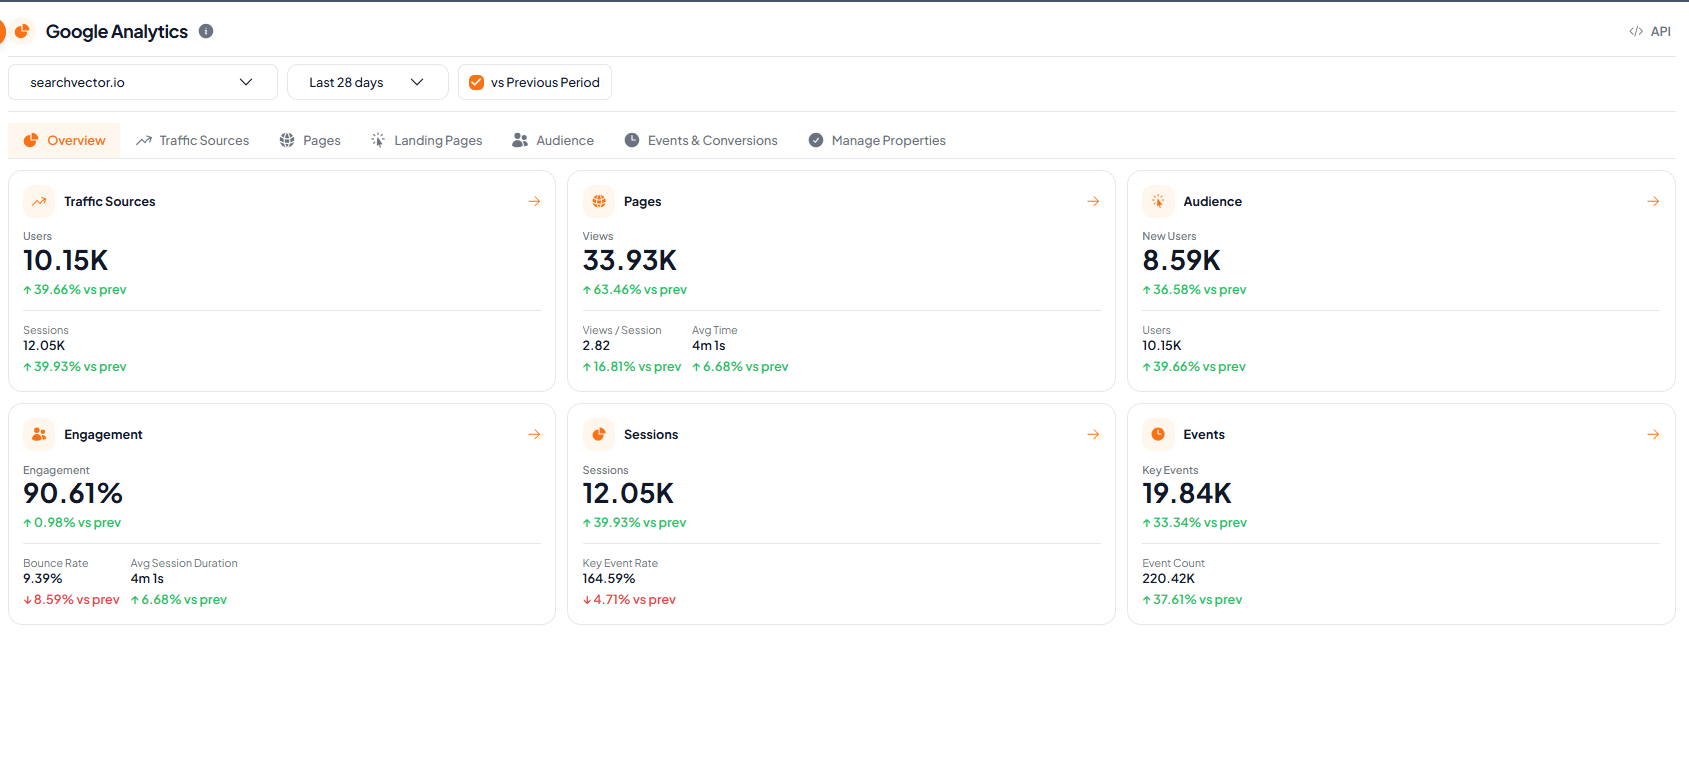Click the Traffic Sources card trend icon
Screen dimensions: 1689x779
click(39, 201)
